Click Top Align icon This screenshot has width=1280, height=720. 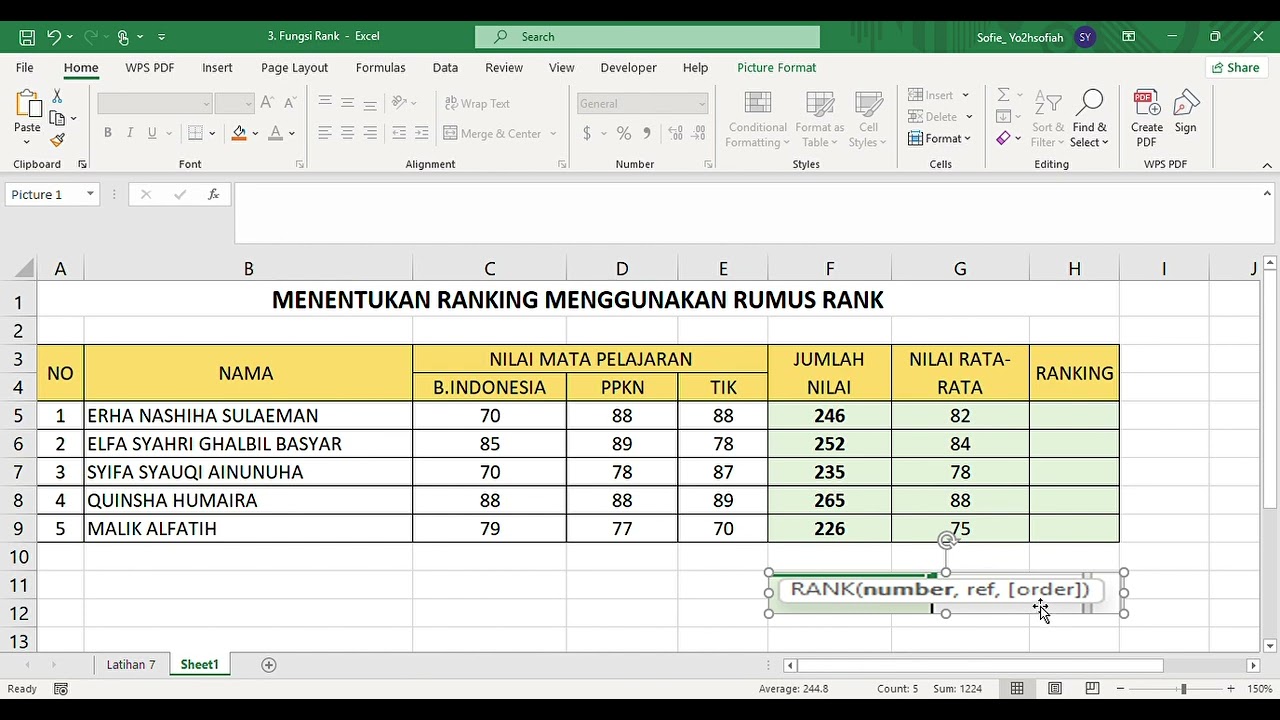[x=325, y=103]
